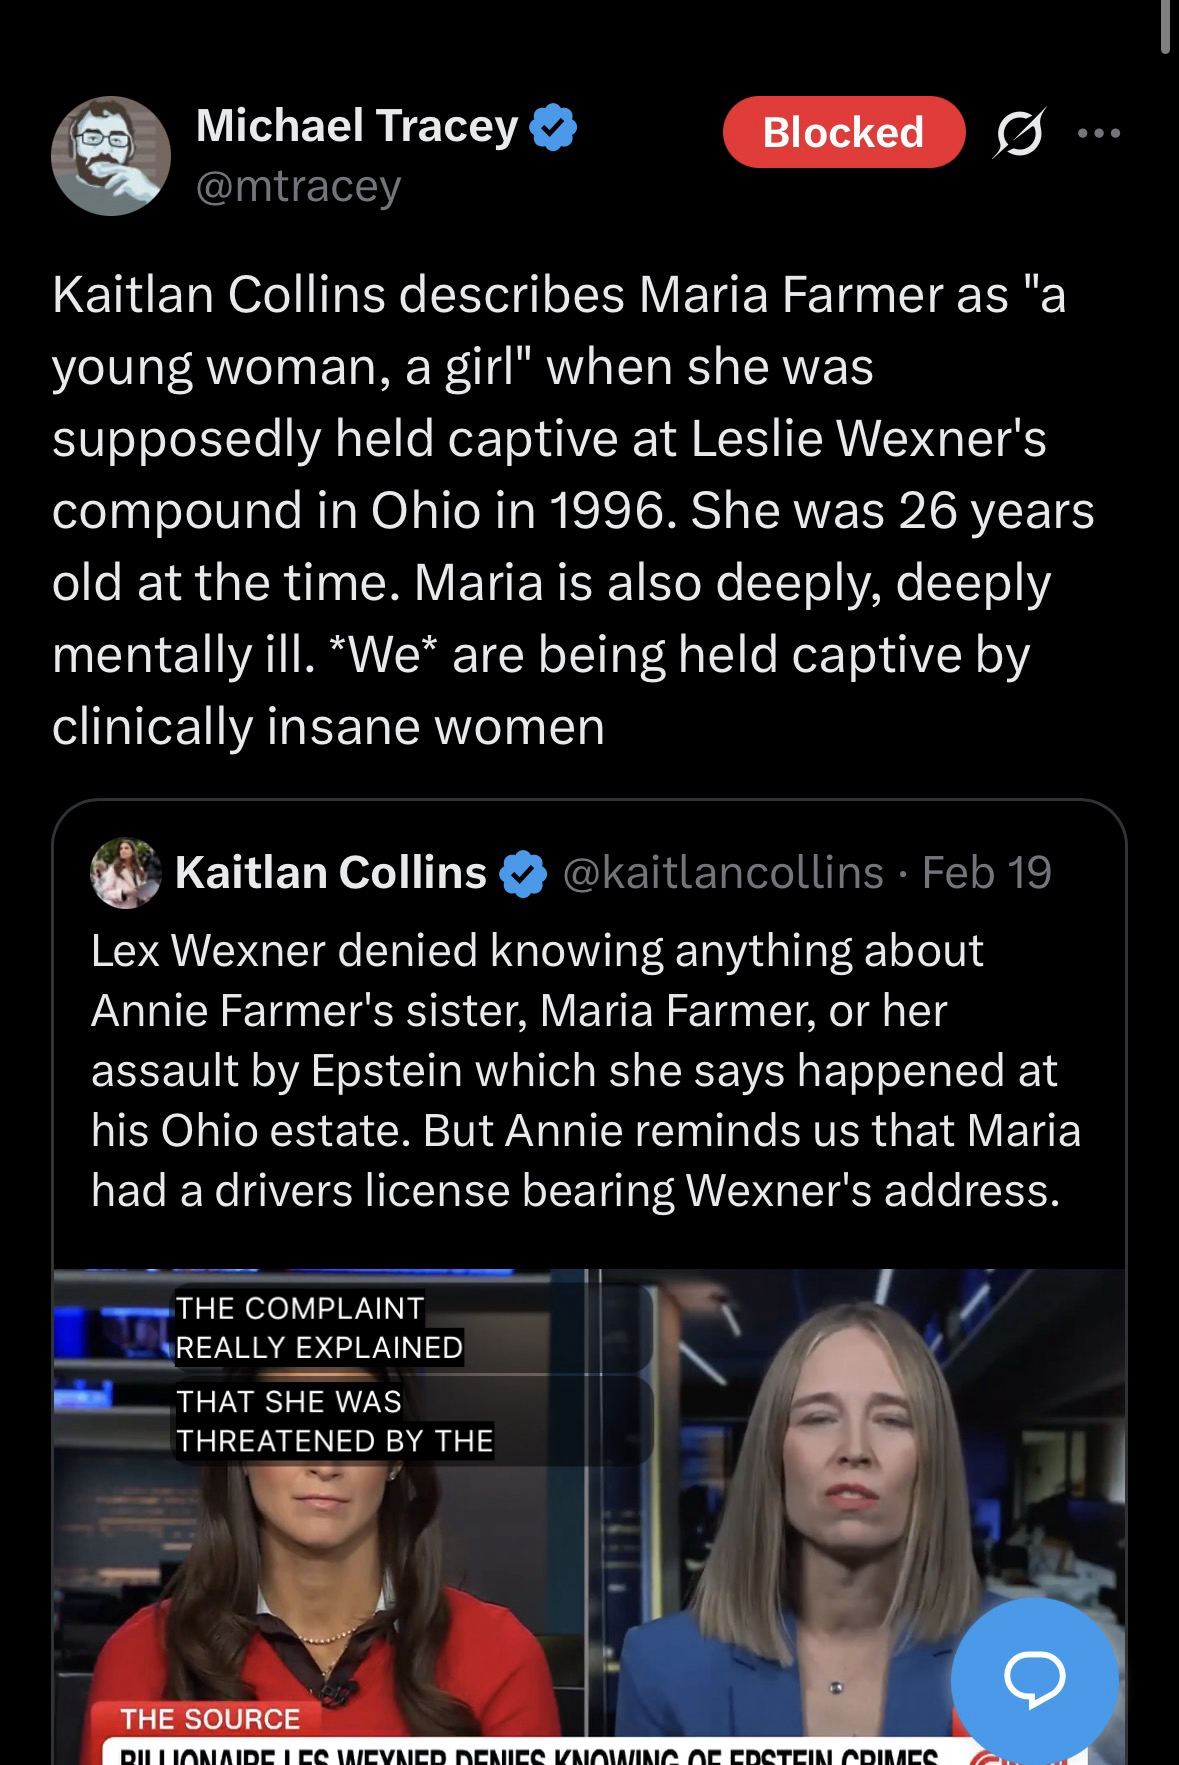Click Michael Tracey's blue verified badge
The image size is (1179, 1765).
point(553,128)
